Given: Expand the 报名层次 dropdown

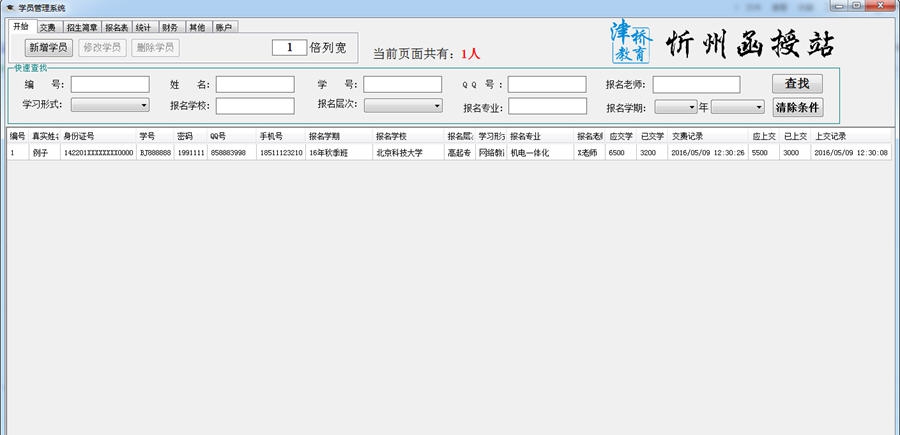Looking at the screenshot, I should point(403,106).
